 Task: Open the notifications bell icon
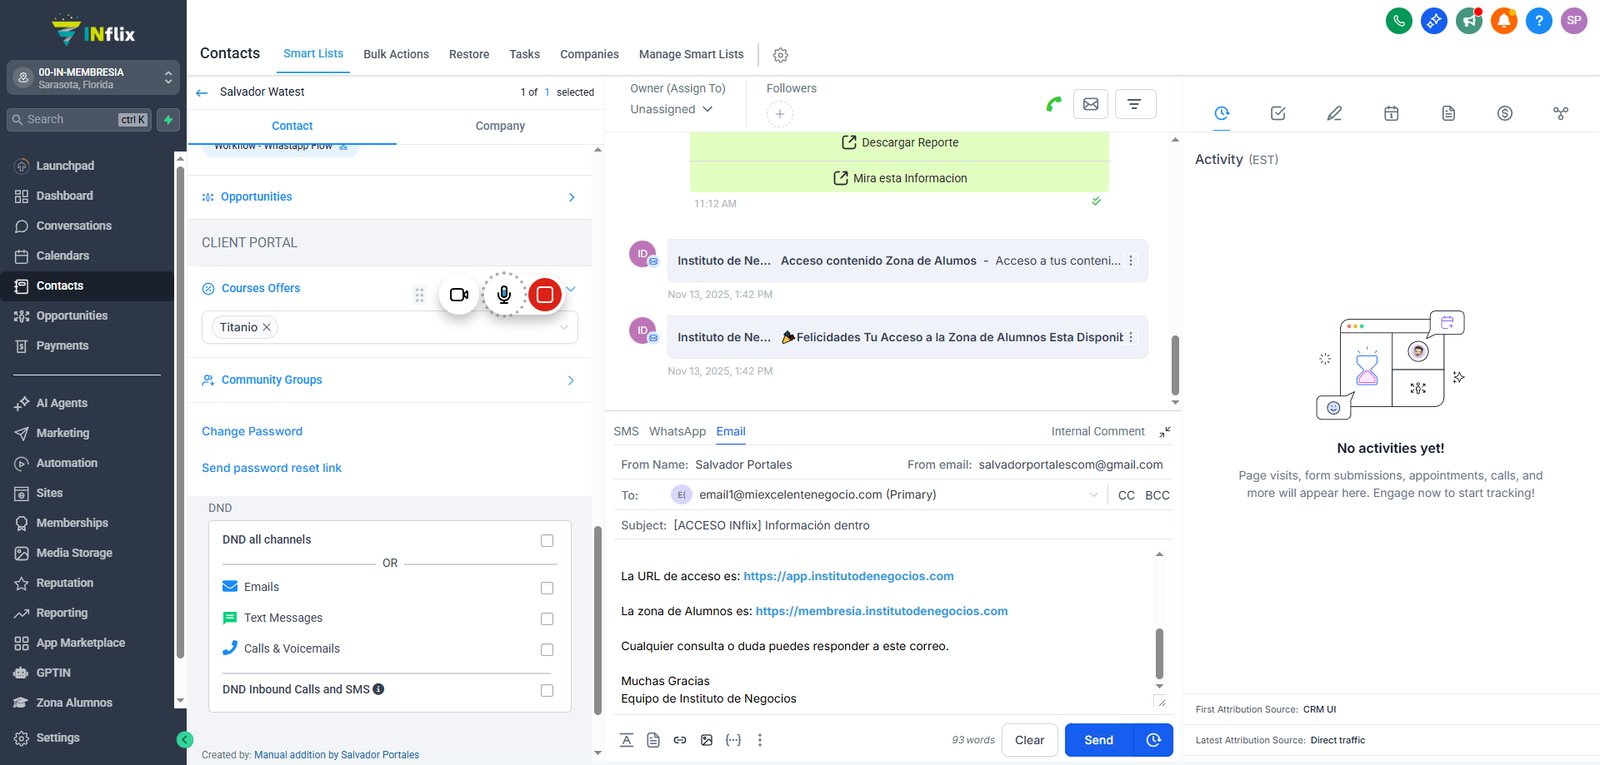click(x=1504, y=20)
